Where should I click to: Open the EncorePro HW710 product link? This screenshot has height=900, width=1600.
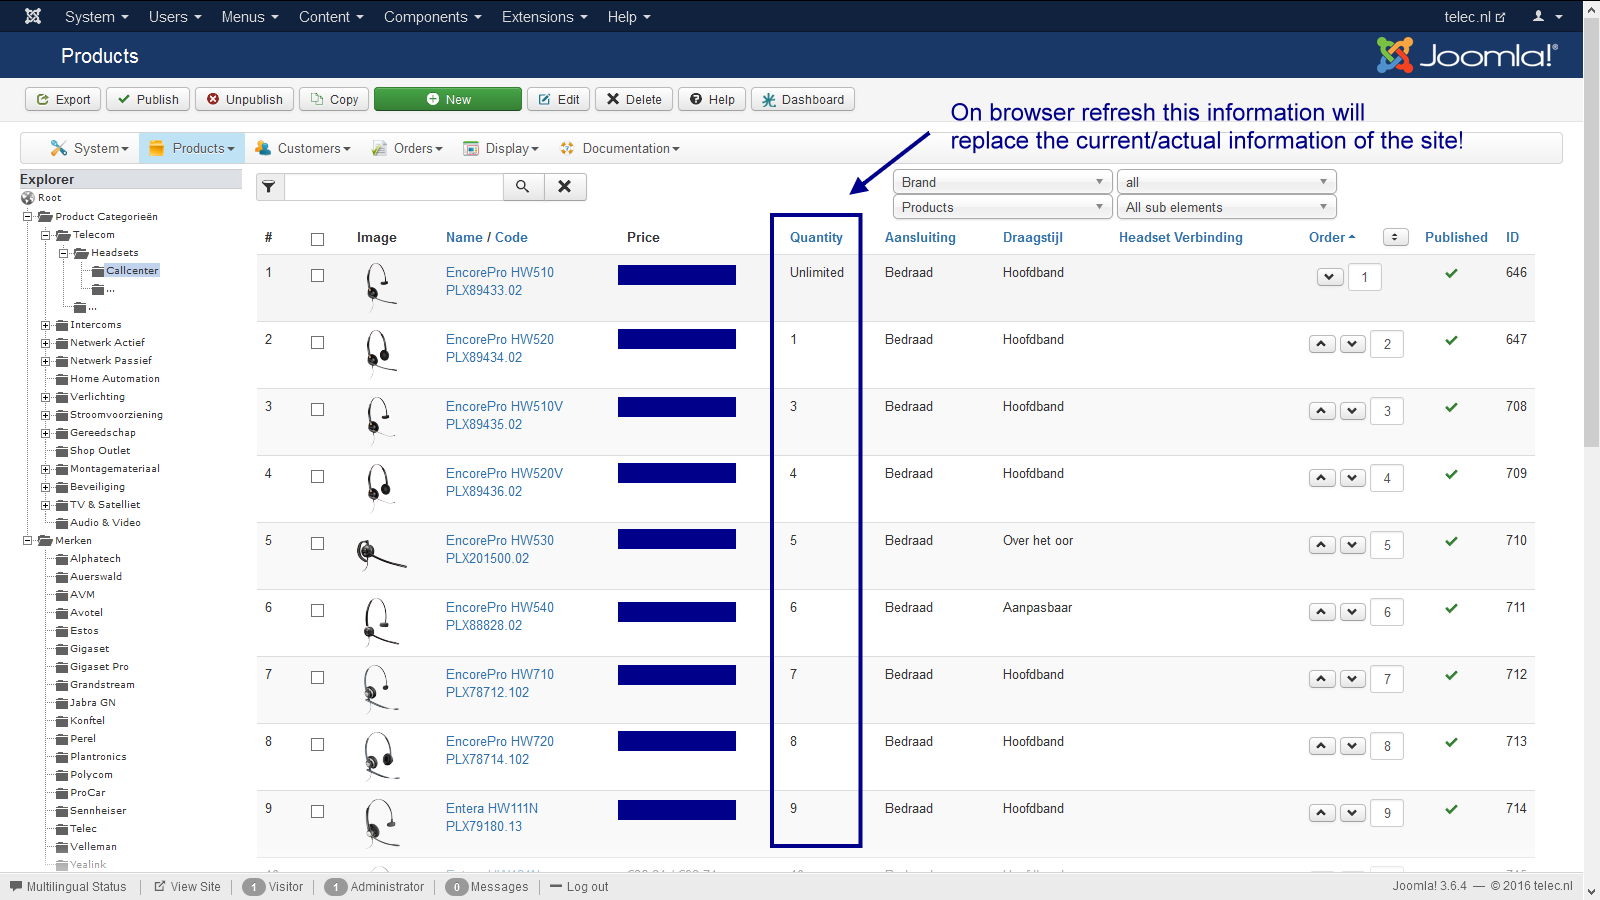tap(499, 674)
